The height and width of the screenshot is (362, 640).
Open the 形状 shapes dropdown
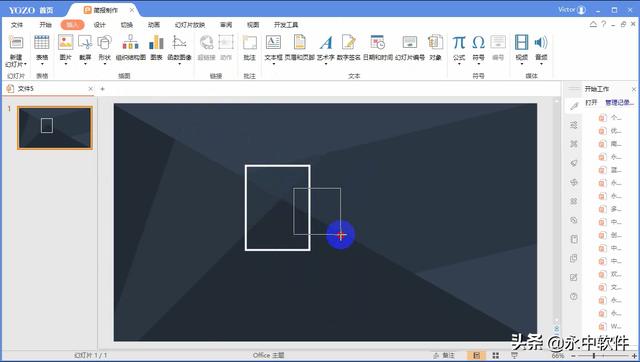tap(104, 64)
